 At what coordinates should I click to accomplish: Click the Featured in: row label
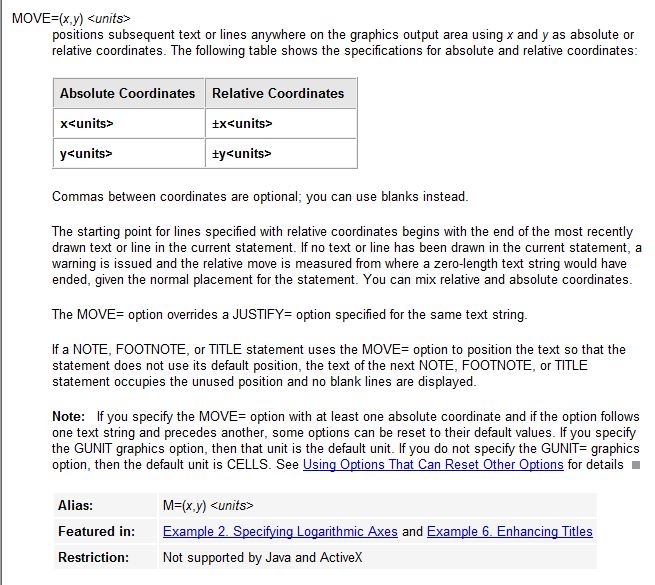[96, 532]
